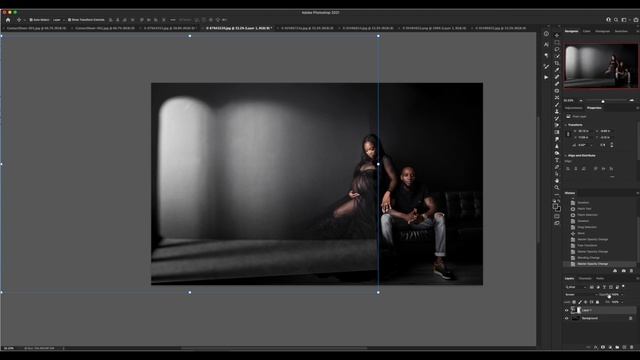The height and width of the screenshot is (360, 640).
Task: Switch to the Color panel tab
Action: click(587, 31)
